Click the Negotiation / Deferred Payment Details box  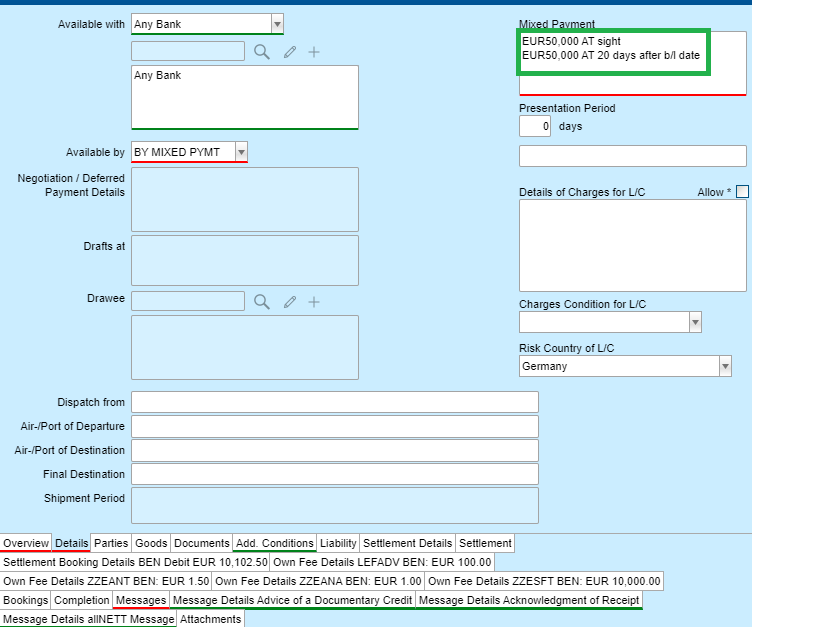(x=245, y=200)
